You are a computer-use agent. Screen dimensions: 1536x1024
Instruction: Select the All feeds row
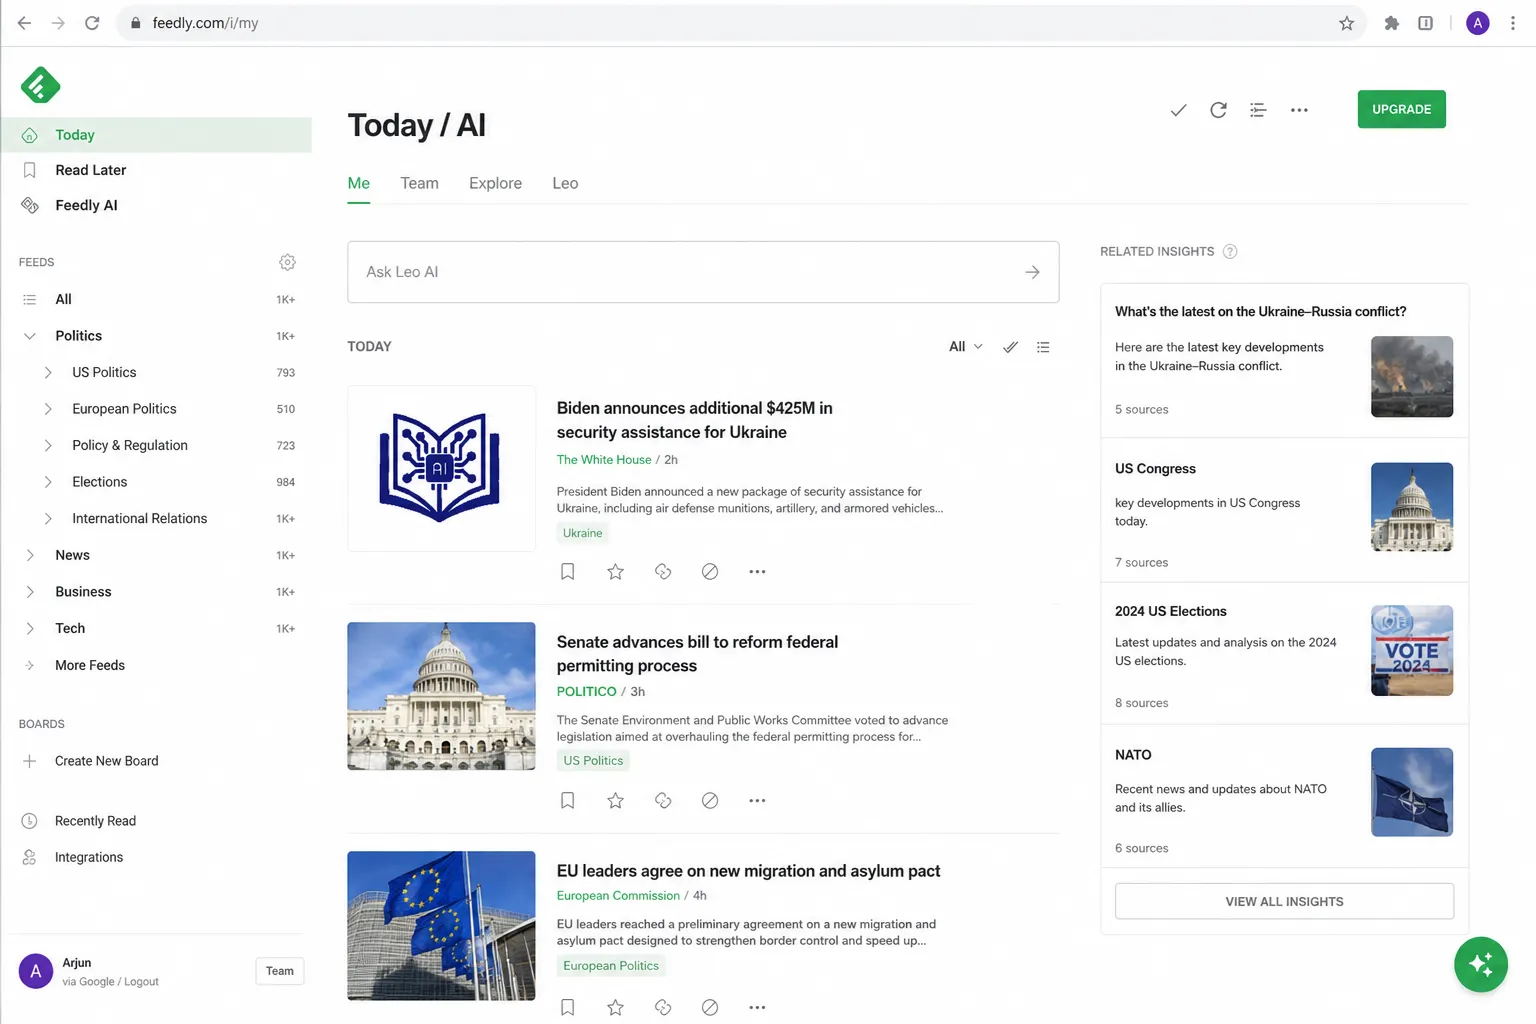point(156,299)
